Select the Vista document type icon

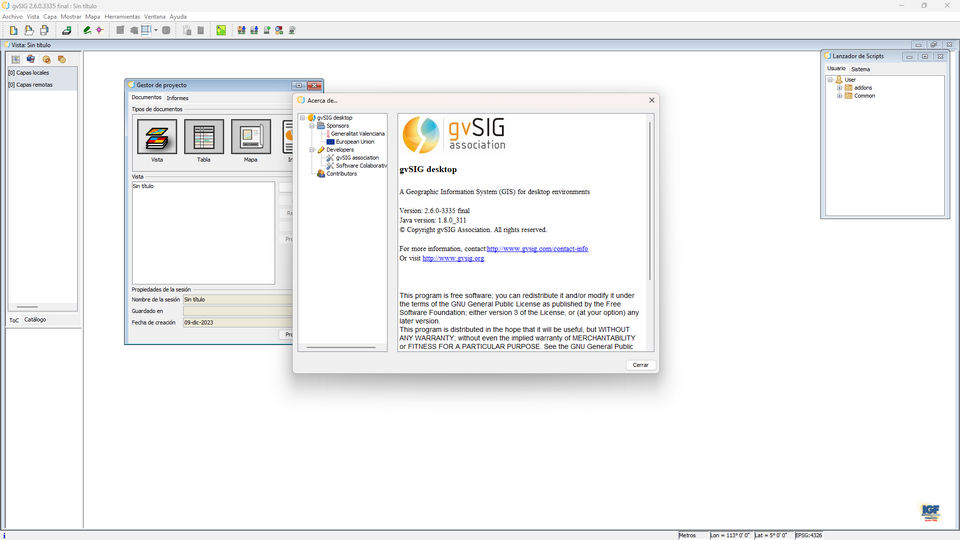tap(157, 137)
